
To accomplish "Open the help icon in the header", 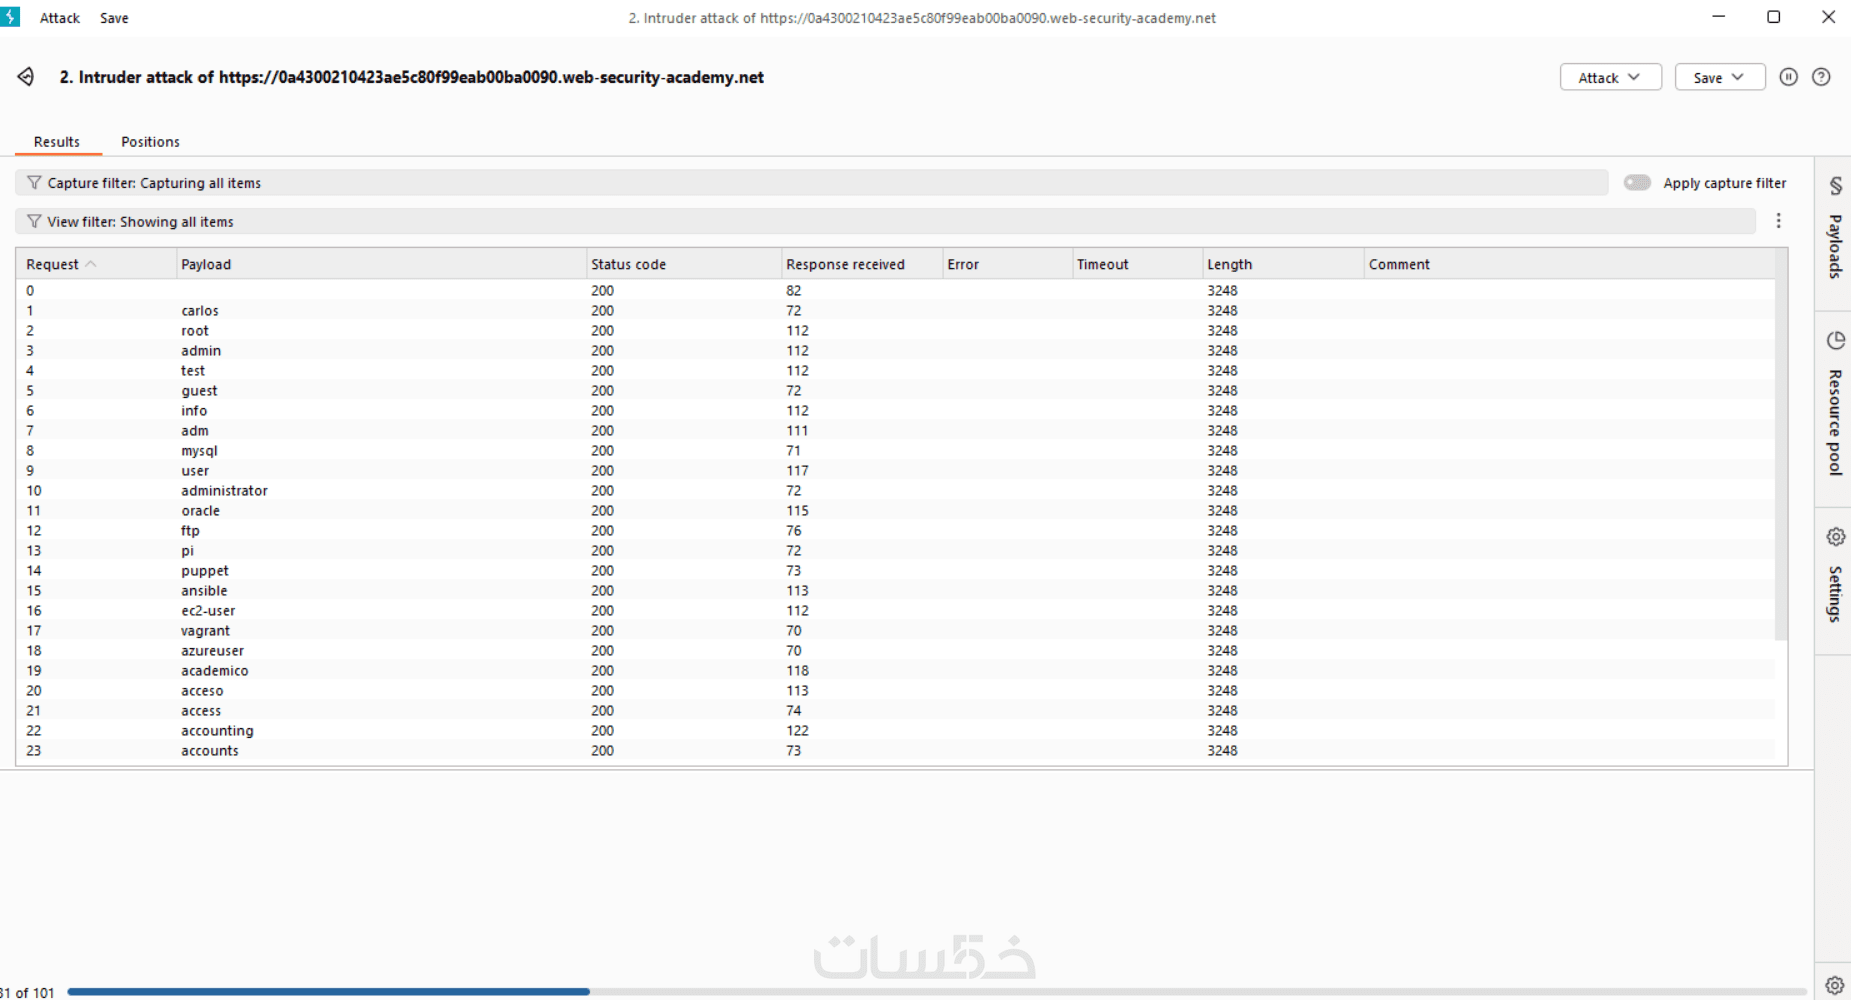I will [1821, 77].
